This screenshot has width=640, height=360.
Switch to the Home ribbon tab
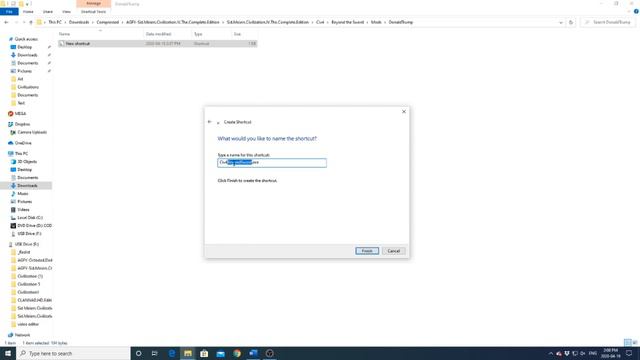(28, 12)
